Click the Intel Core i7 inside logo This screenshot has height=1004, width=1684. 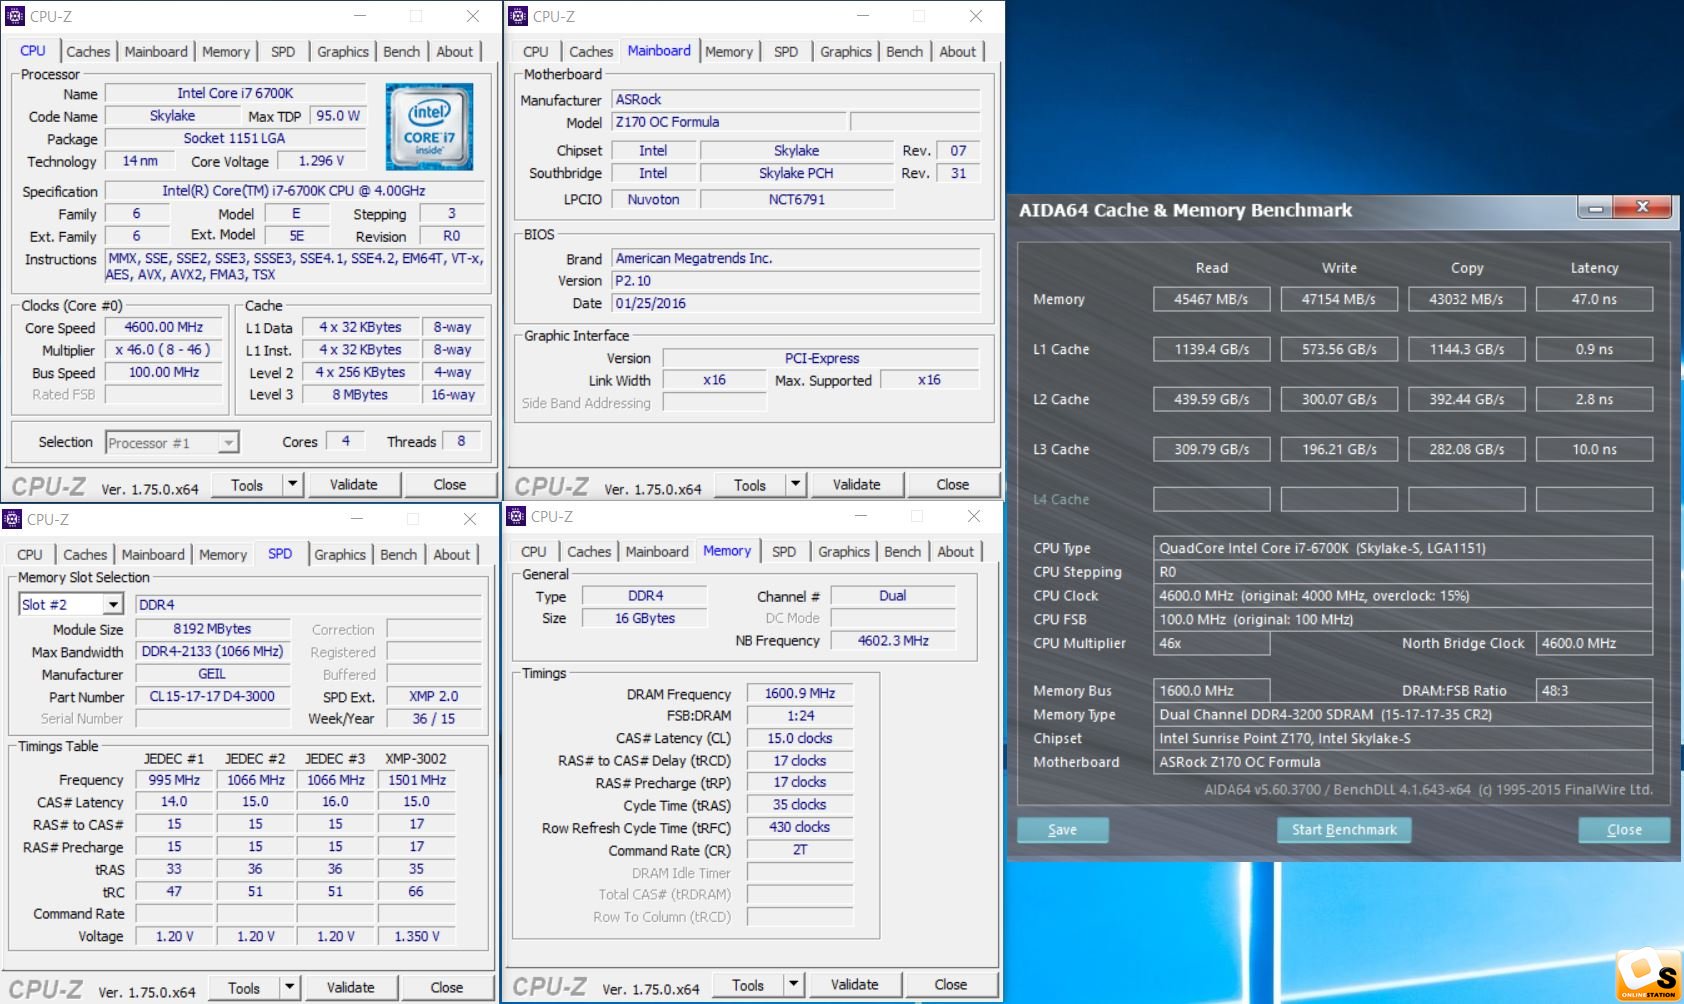click(x=429, y=127)
